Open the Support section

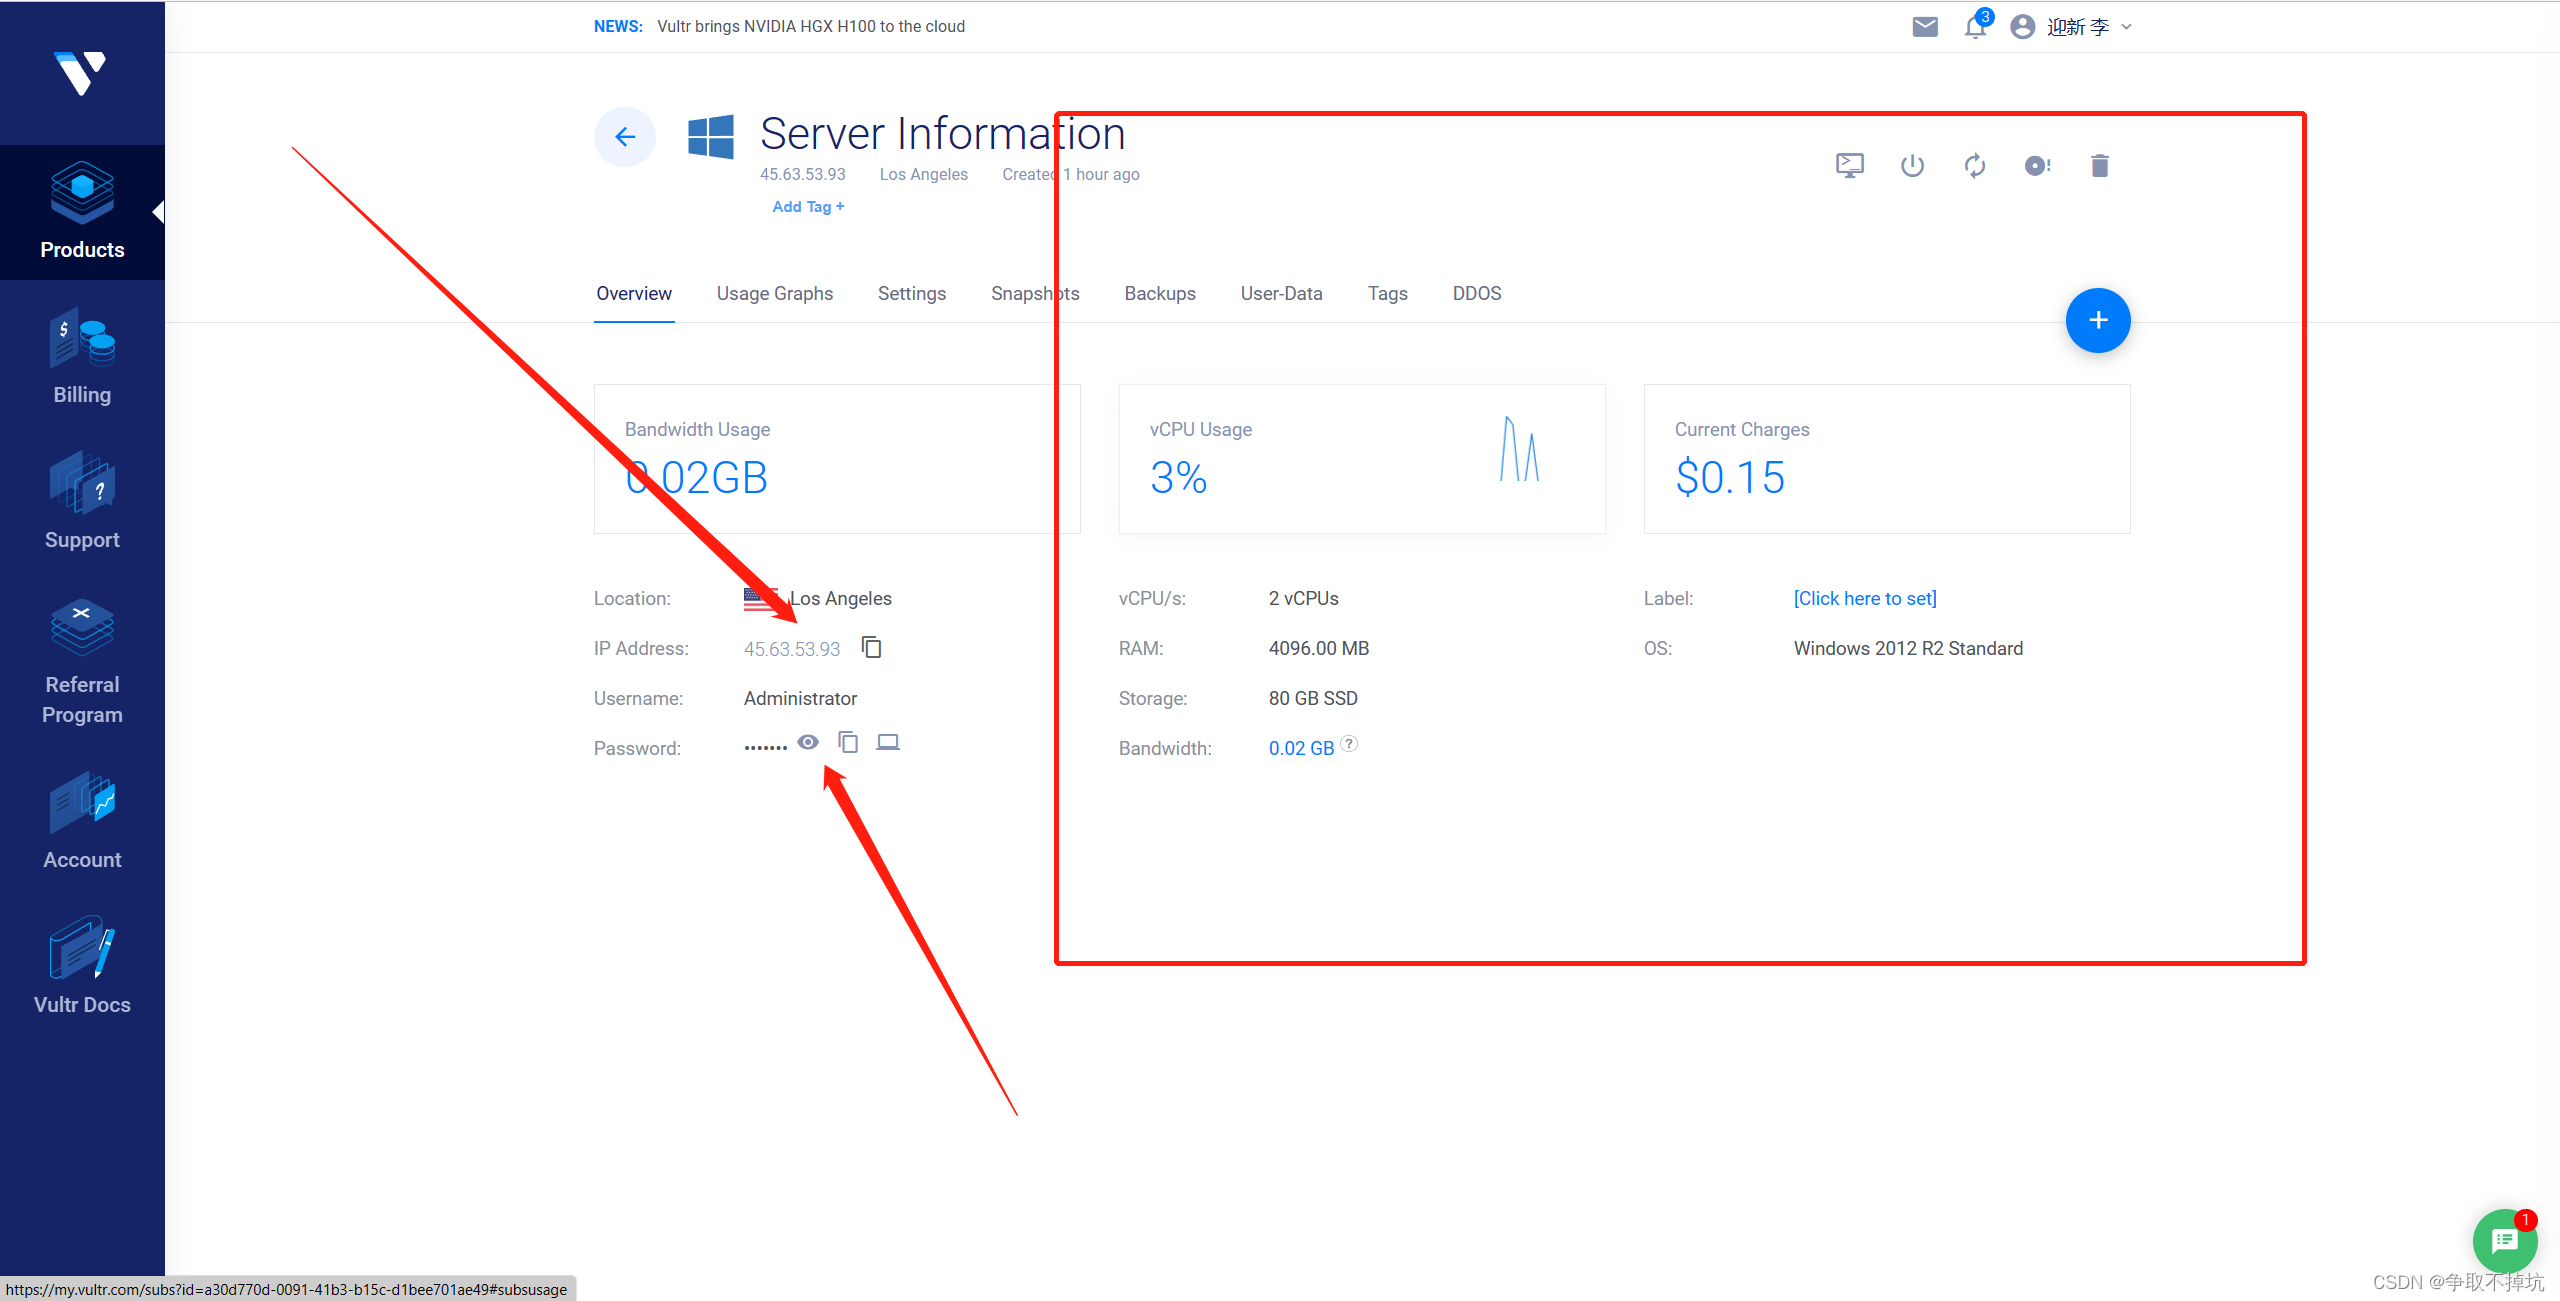(82, 502)
